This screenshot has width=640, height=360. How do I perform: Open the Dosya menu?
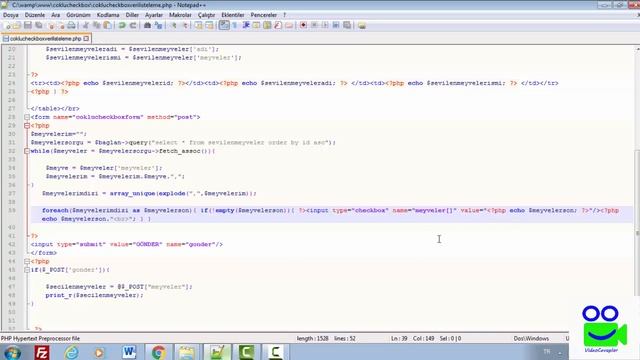pos(11,15)
